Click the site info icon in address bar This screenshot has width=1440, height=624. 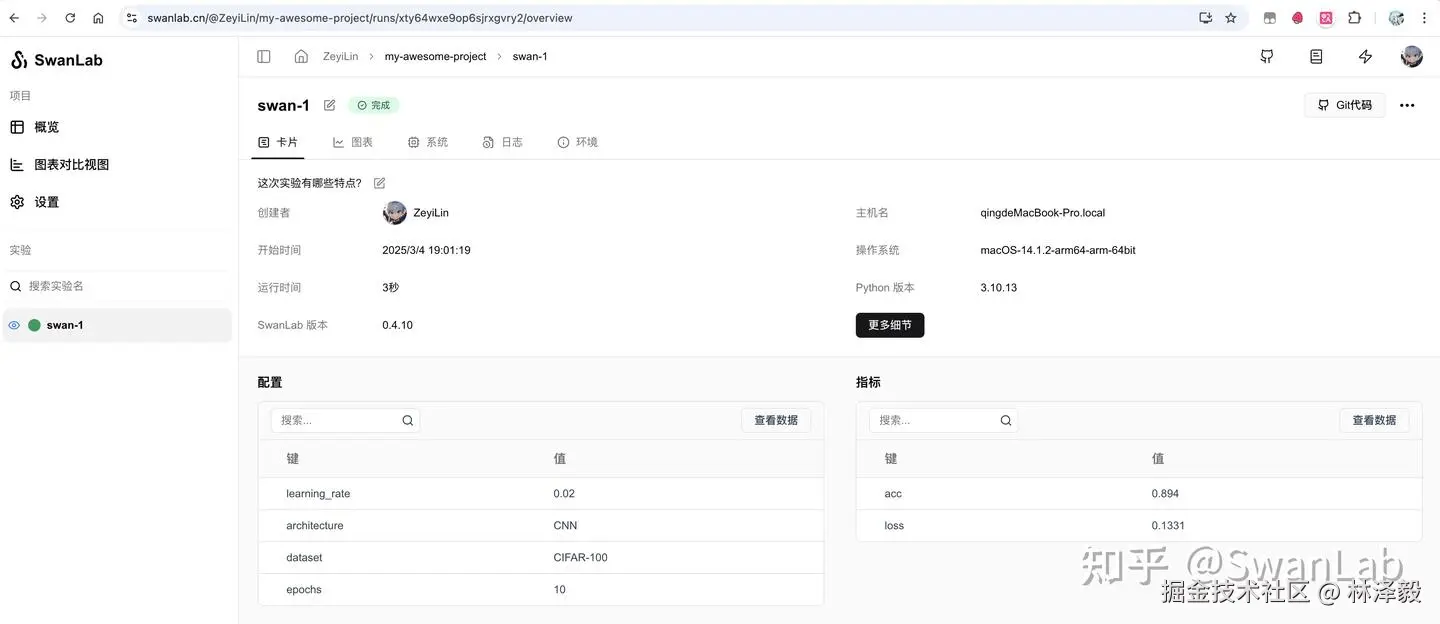132,18
